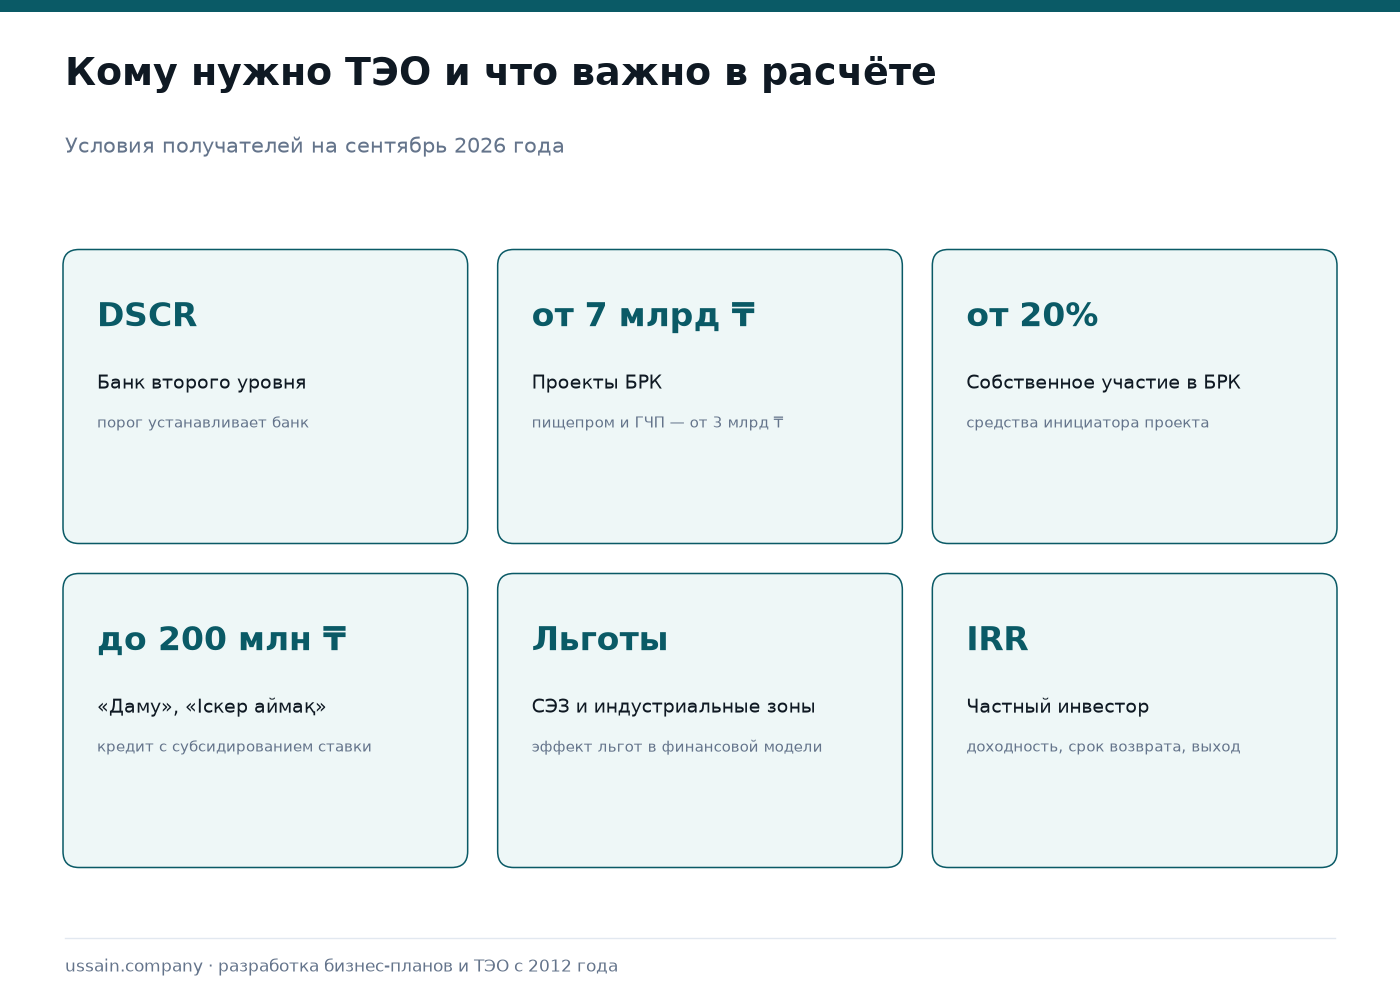The height and width of the screenshot is (1000, 1400).
Task: Select the text "Собственное участие в БРК"
Action: 1103,383
